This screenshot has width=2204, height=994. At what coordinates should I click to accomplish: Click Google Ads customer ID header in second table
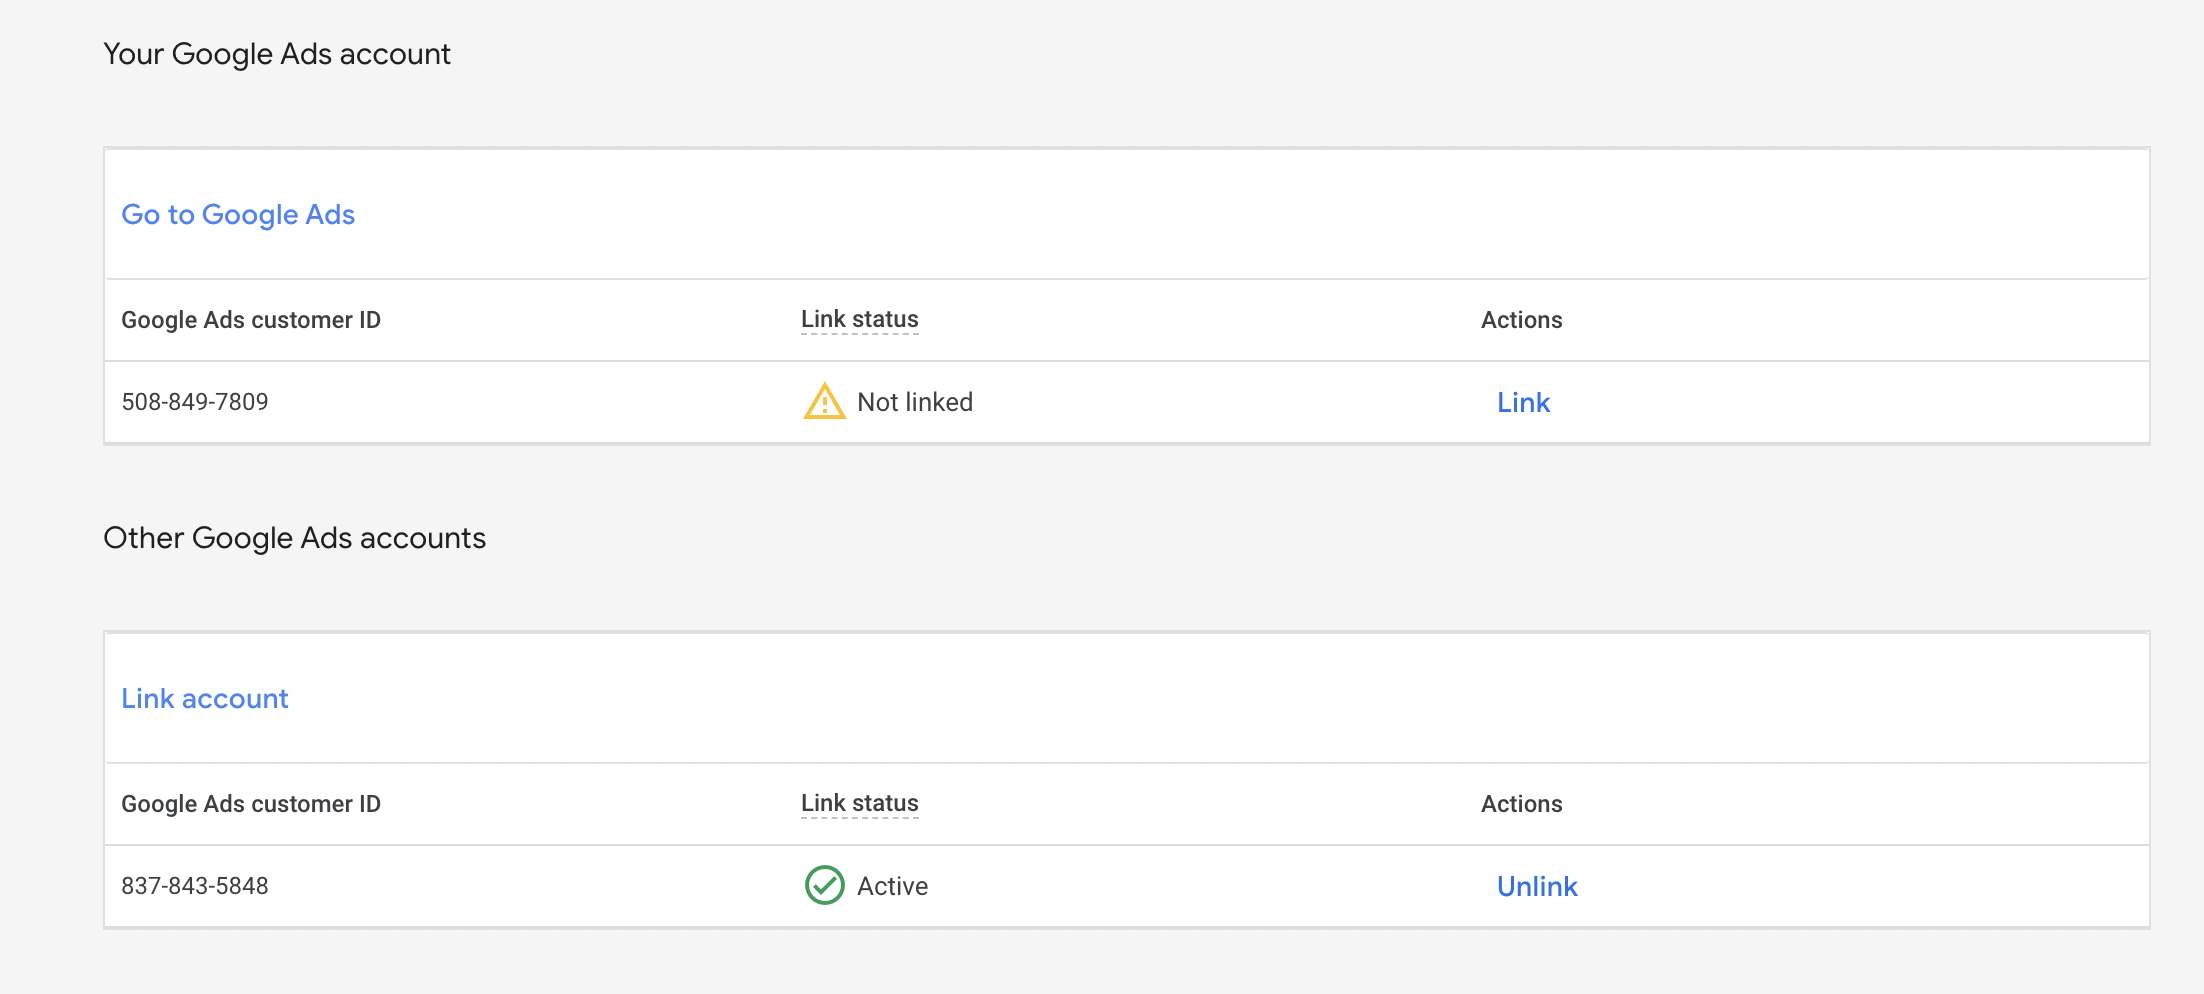(251, 804)
